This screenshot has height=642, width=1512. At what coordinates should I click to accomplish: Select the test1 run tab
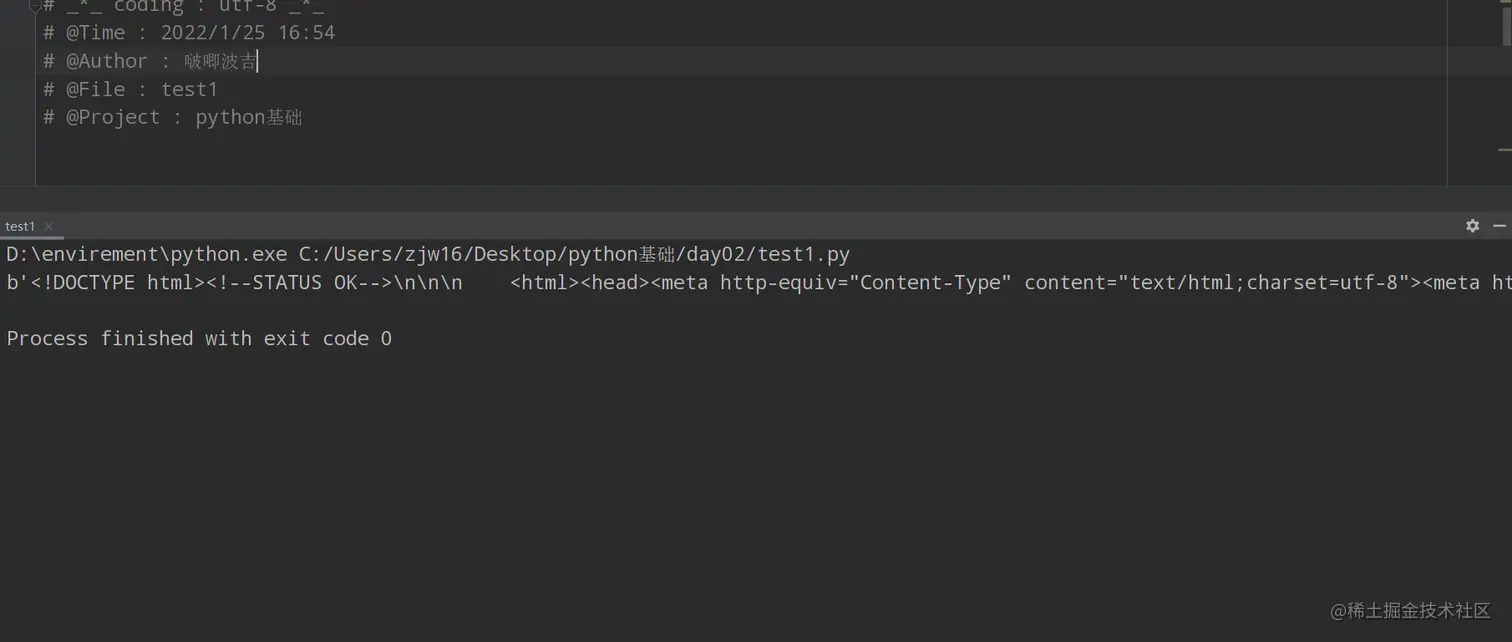[x=20, y=227]
